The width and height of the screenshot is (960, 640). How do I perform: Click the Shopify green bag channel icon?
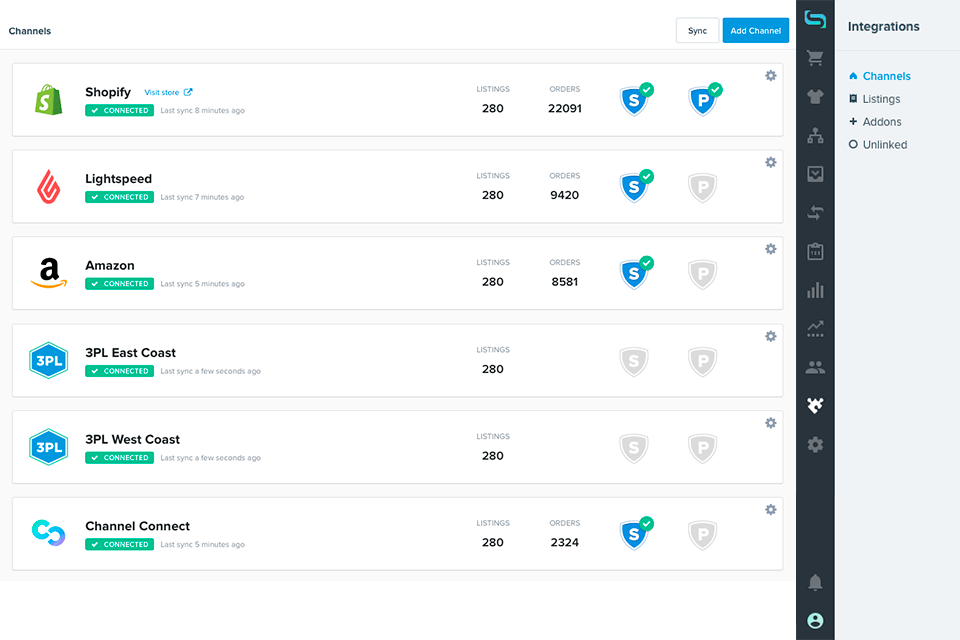pos(47,99)
